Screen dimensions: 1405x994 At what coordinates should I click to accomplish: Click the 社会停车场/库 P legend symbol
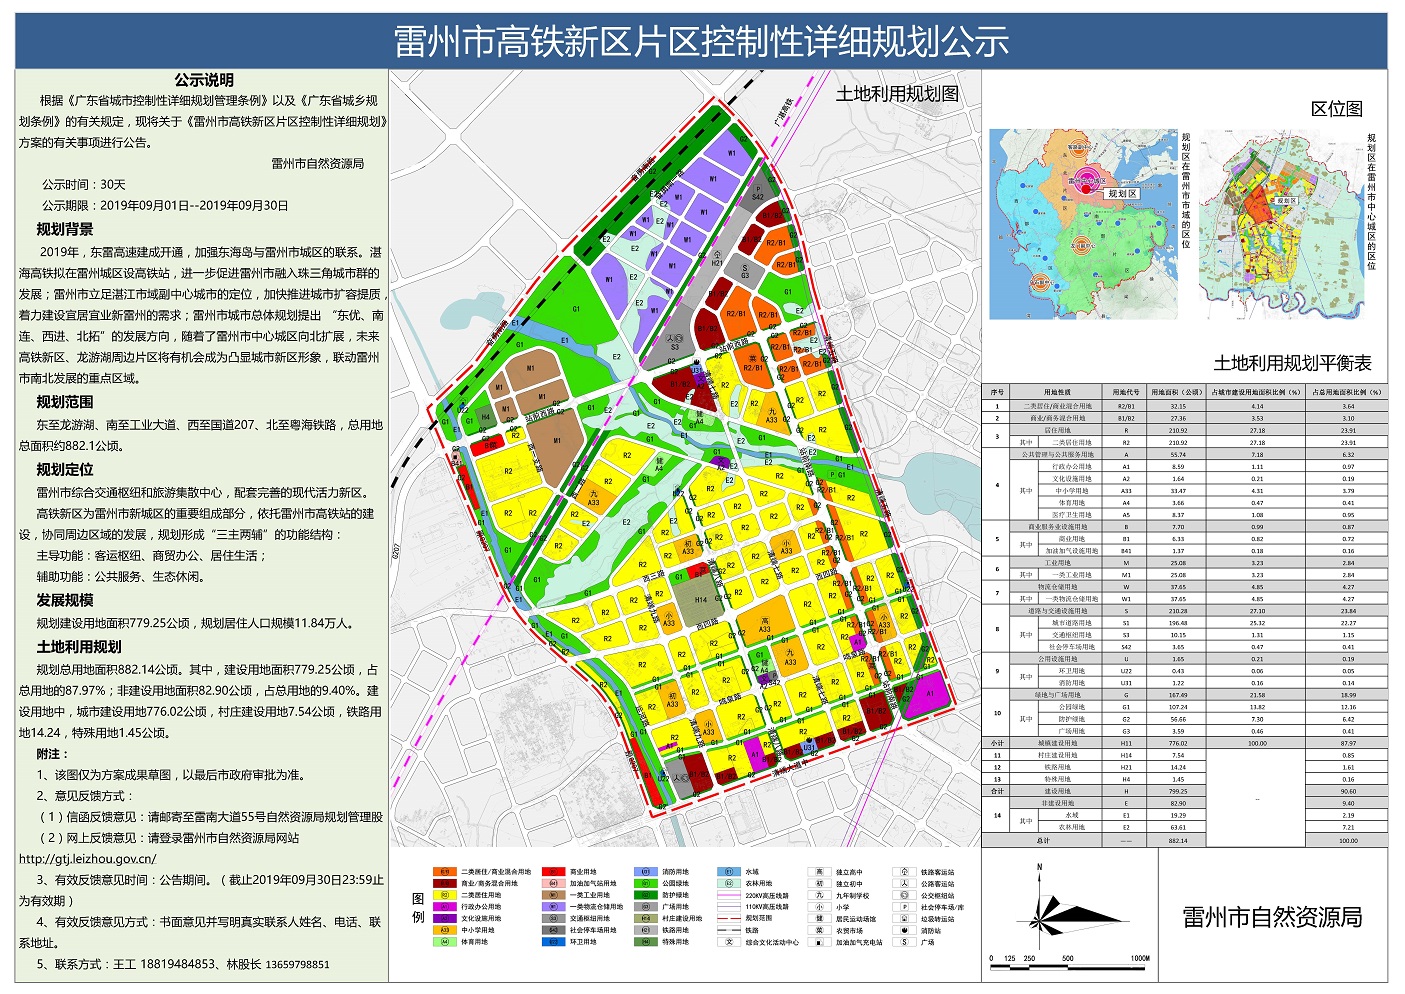tap(905, 907)
